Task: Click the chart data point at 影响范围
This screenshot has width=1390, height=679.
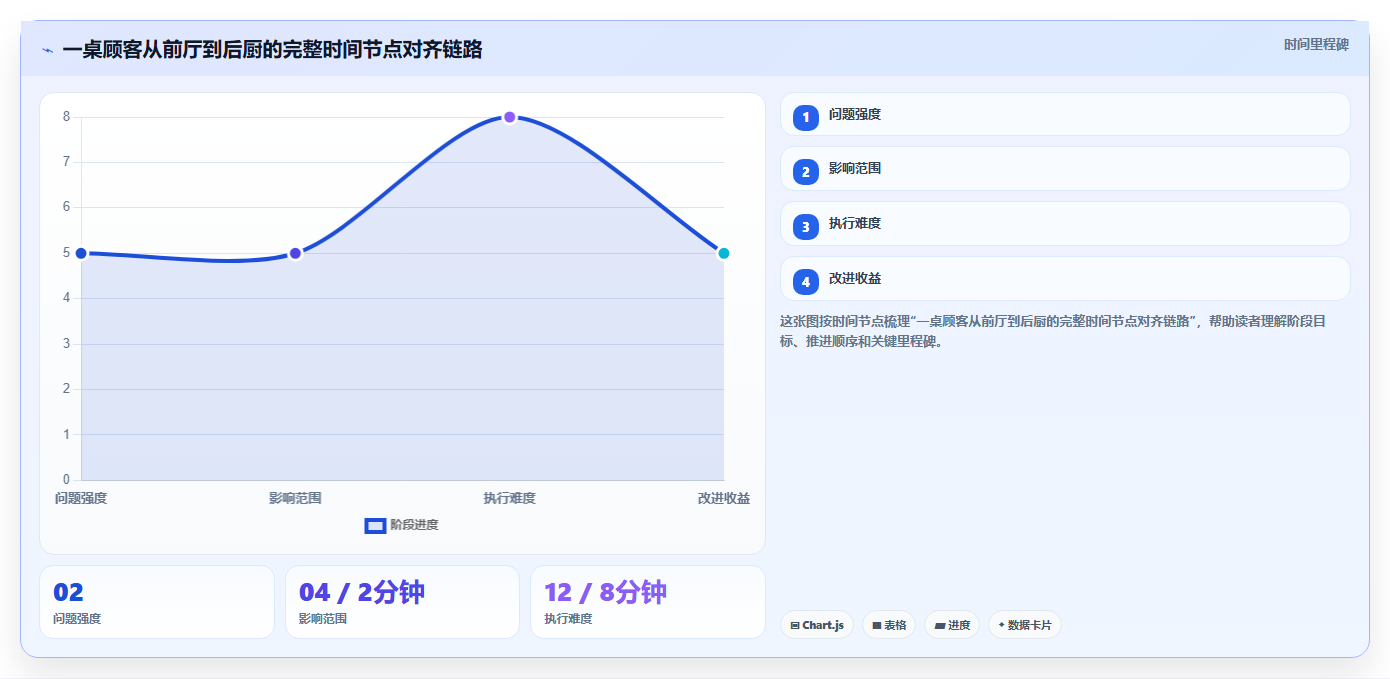Action: click(x=295, y=253)
